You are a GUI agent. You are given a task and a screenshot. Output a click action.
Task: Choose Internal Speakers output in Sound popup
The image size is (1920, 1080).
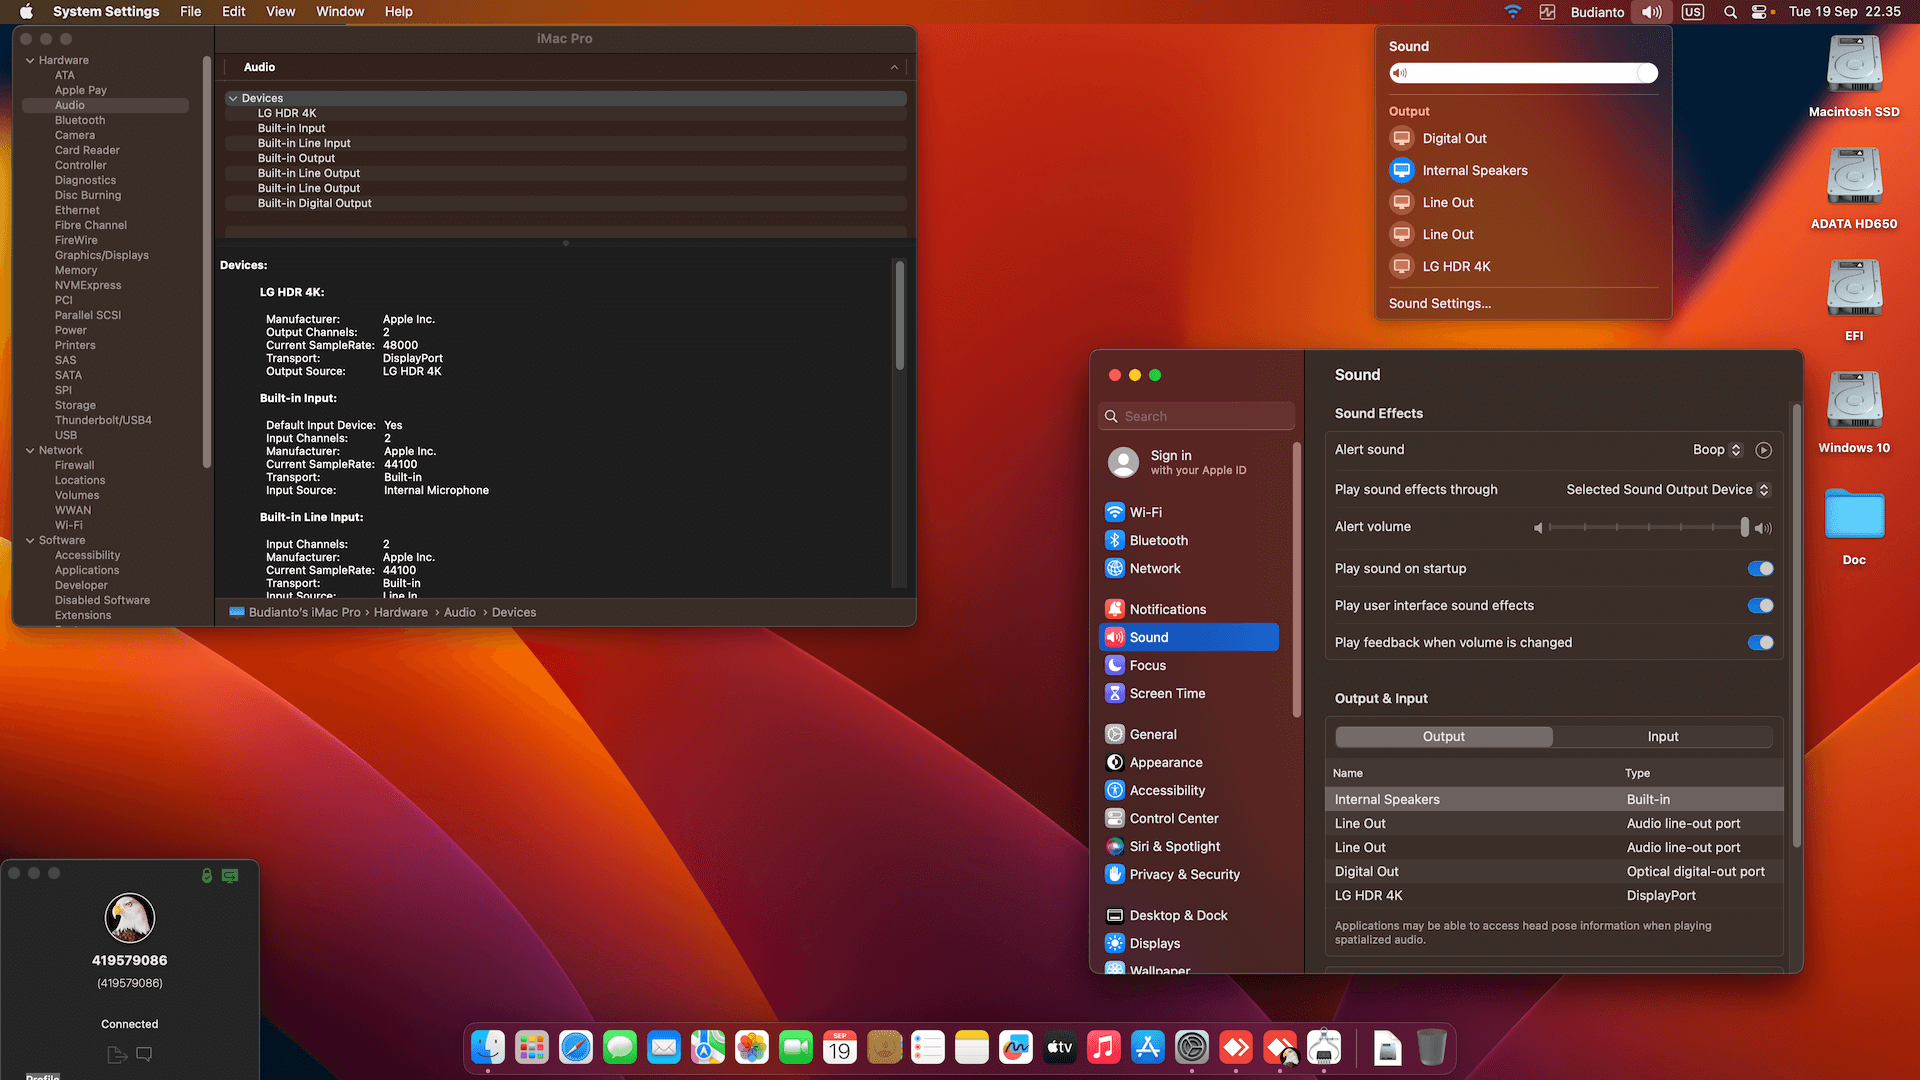click(x=1474, y=170)
